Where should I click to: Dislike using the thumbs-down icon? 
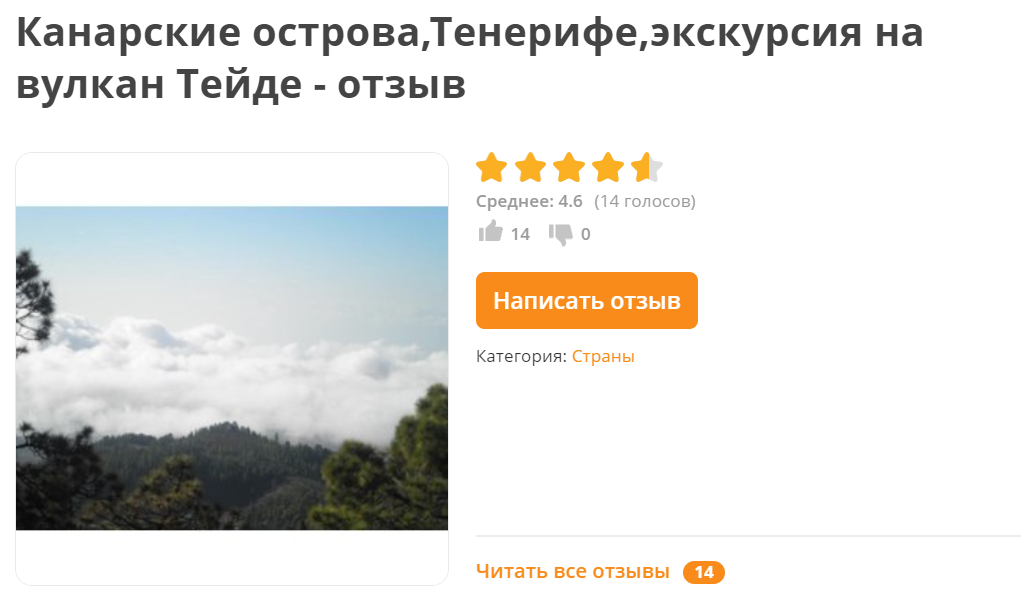(x=561, y=235)
